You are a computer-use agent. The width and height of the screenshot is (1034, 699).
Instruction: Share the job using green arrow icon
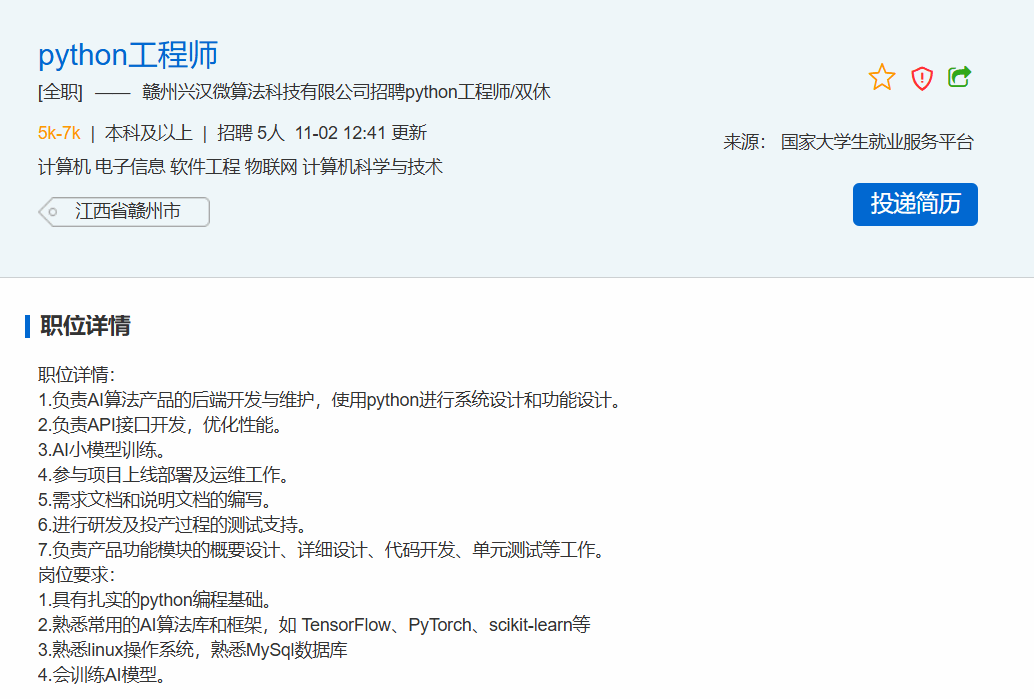tap(959, 77)
